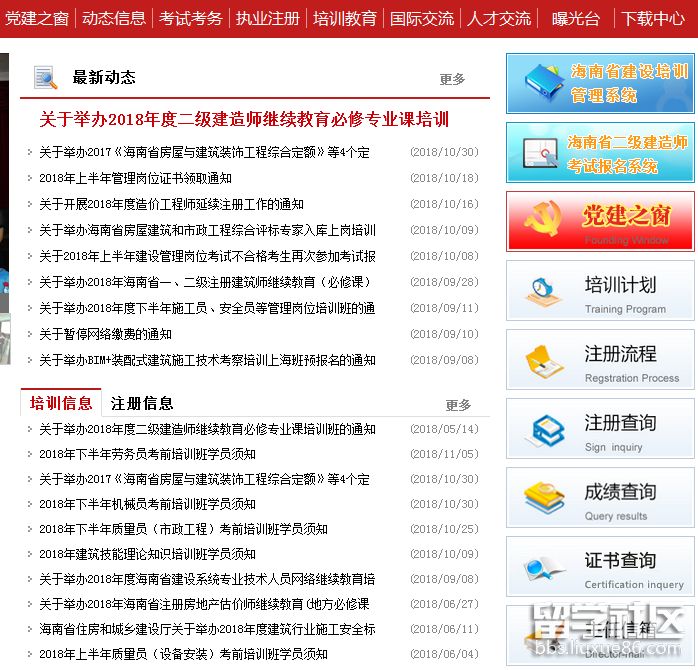The width and height of the screenshot is (698, 670).
Task: Open the 考试考务 navigation menu item
Action: click(x=191, y=19)
